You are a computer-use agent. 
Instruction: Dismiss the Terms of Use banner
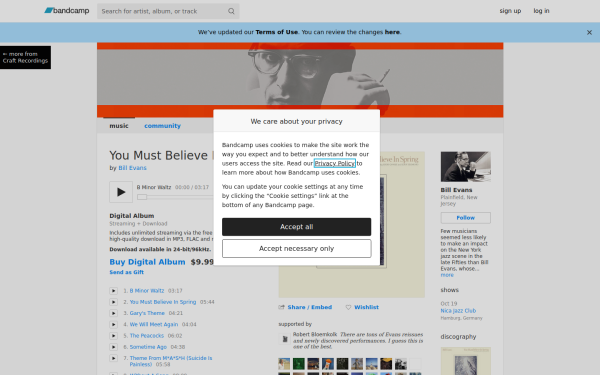tap(589, 33)
